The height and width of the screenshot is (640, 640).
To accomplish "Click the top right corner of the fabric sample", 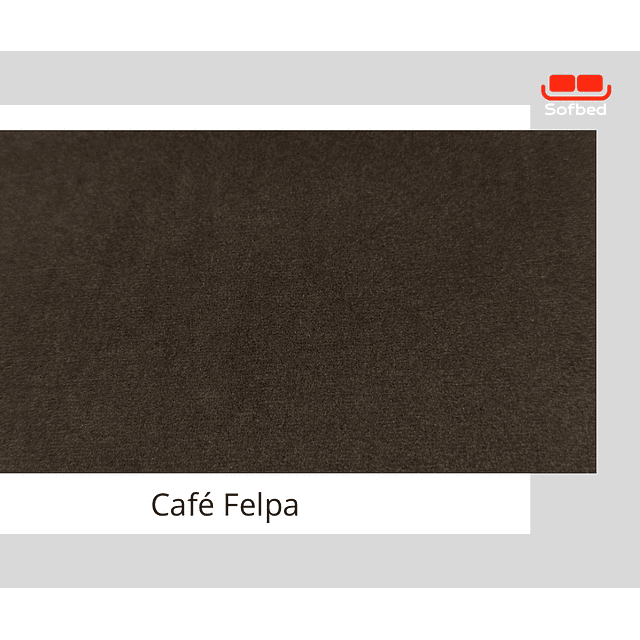I will coord(595,131).
